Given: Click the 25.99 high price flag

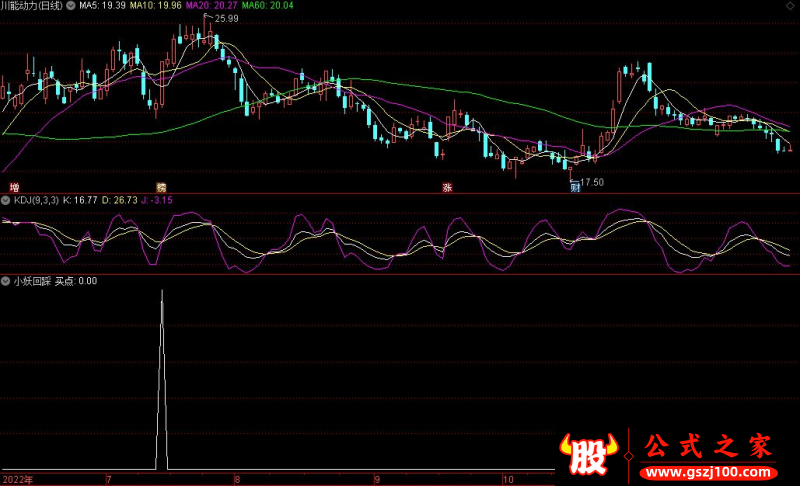Looking at the screenshot, I should [226, 19].
